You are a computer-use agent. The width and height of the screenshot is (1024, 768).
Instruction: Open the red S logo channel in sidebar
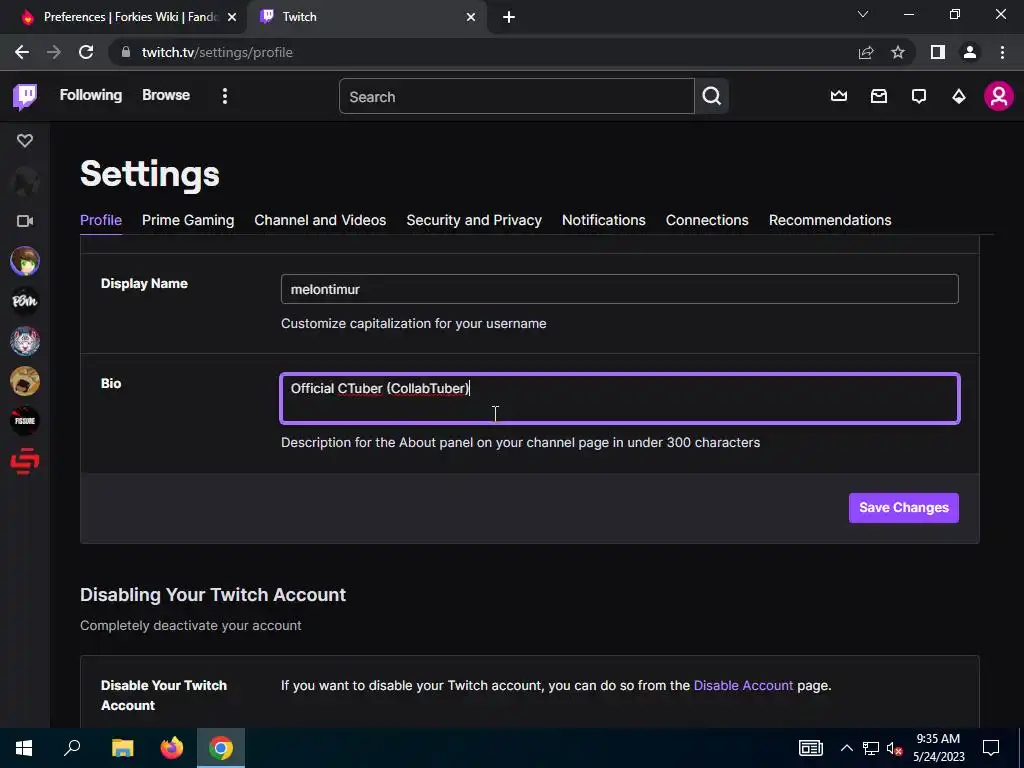pos(25,461)
